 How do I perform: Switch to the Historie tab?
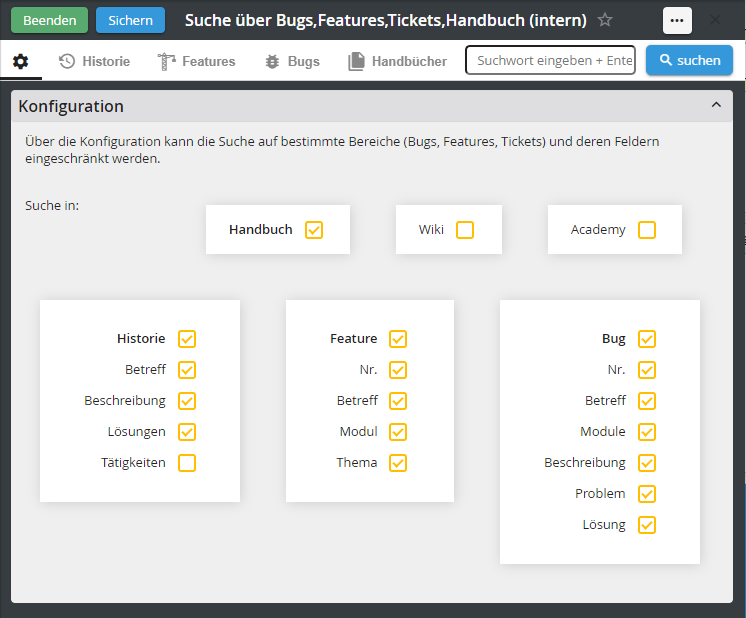pos(94,61)
